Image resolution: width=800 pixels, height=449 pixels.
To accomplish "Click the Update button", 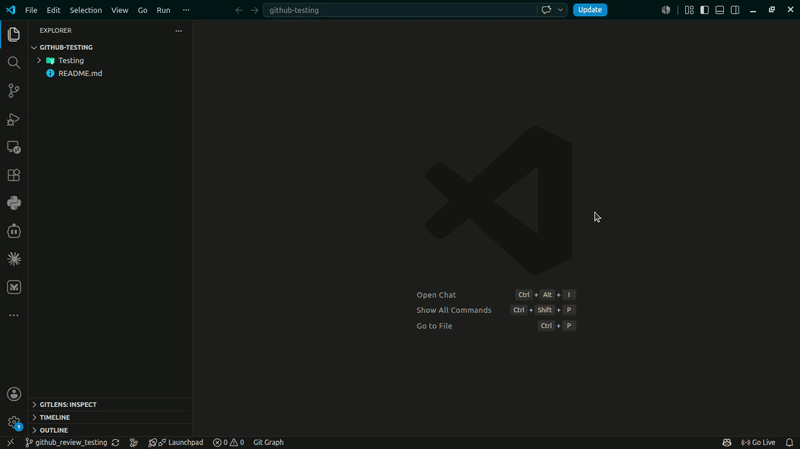I will point(590,10).
